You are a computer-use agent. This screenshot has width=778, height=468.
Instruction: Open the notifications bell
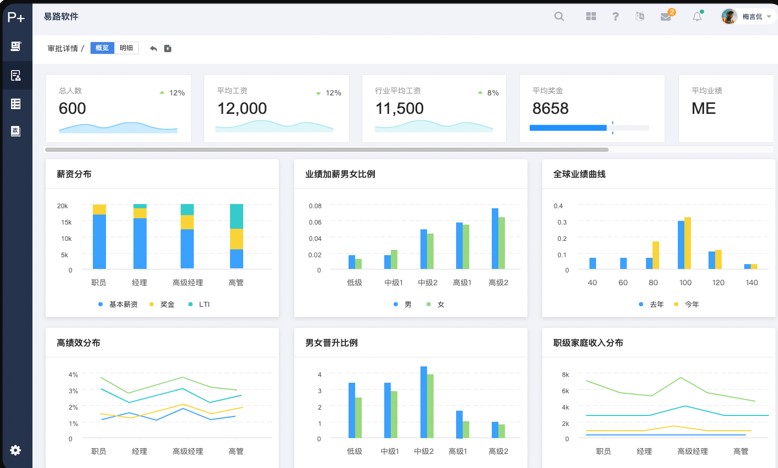(697, 16)
